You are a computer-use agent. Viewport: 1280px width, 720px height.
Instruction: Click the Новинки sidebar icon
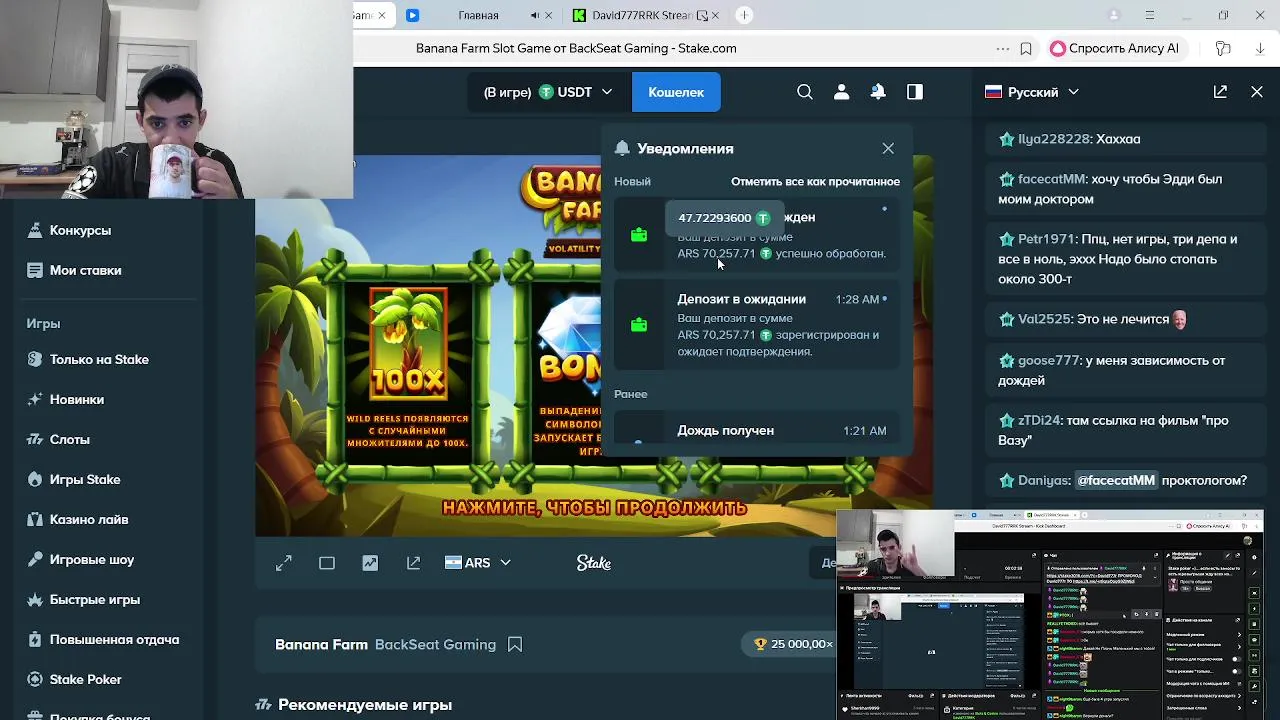click(35, 399)
